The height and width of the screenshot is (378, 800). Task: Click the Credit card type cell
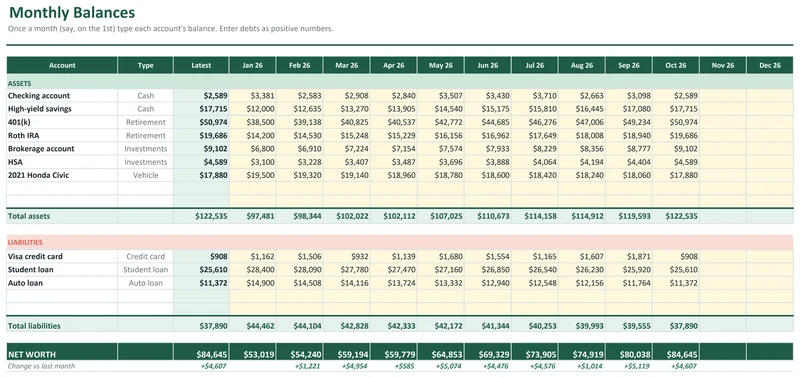click(x=145, y=257)
